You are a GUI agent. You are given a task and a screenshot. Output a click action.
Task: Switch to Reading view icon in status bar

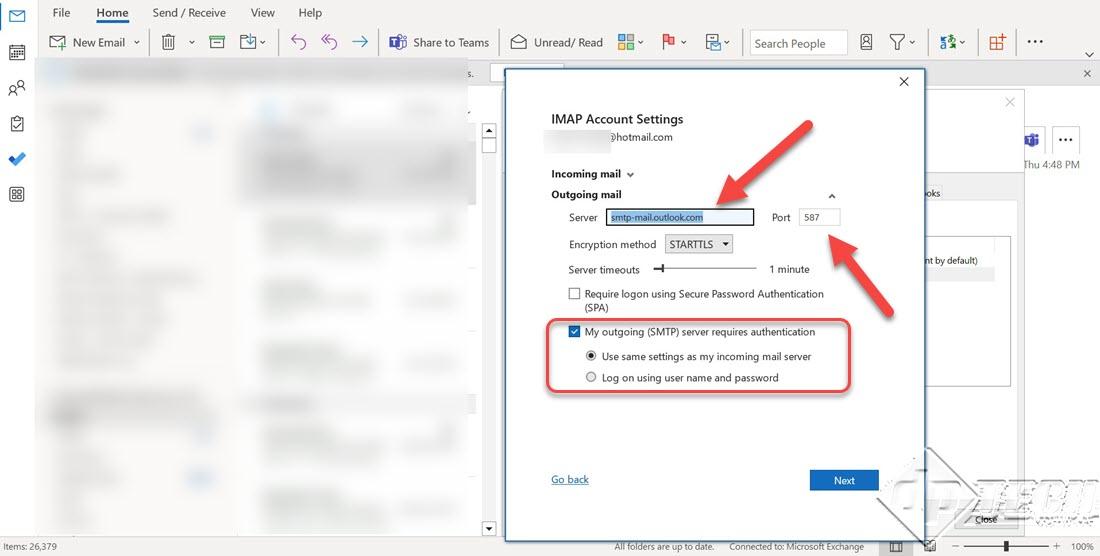click(930, 546)
